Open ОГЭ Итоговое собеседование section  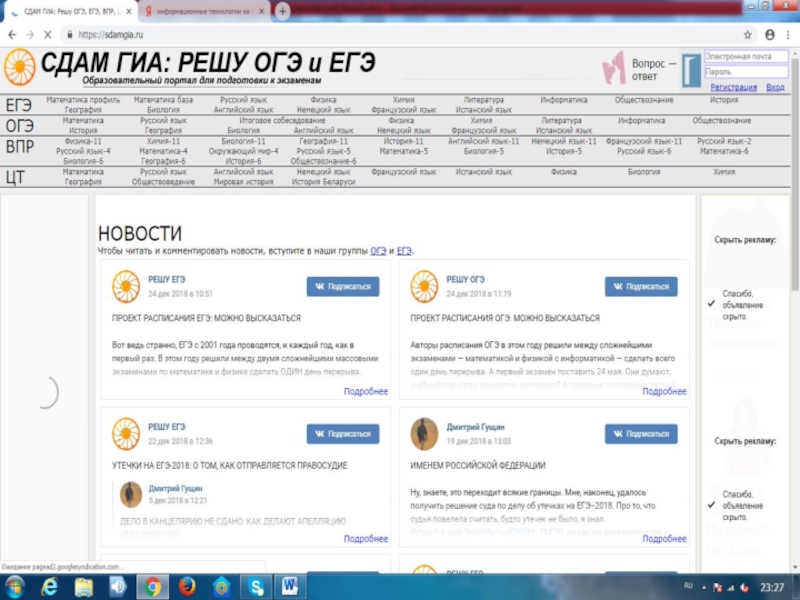(x=282, y=120)
